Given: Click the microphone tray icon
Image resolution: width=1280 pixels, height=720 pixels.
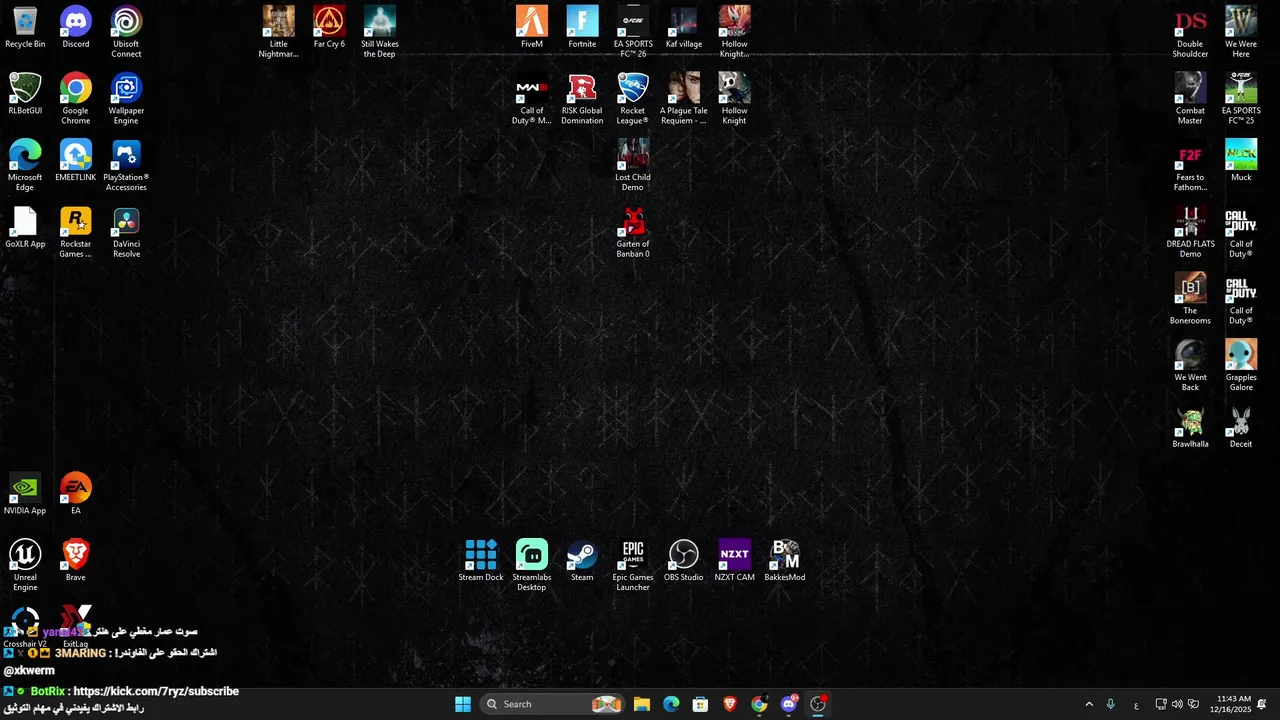Looking at the screenshot, I should pyautogui.click(x=1110, y=704).
